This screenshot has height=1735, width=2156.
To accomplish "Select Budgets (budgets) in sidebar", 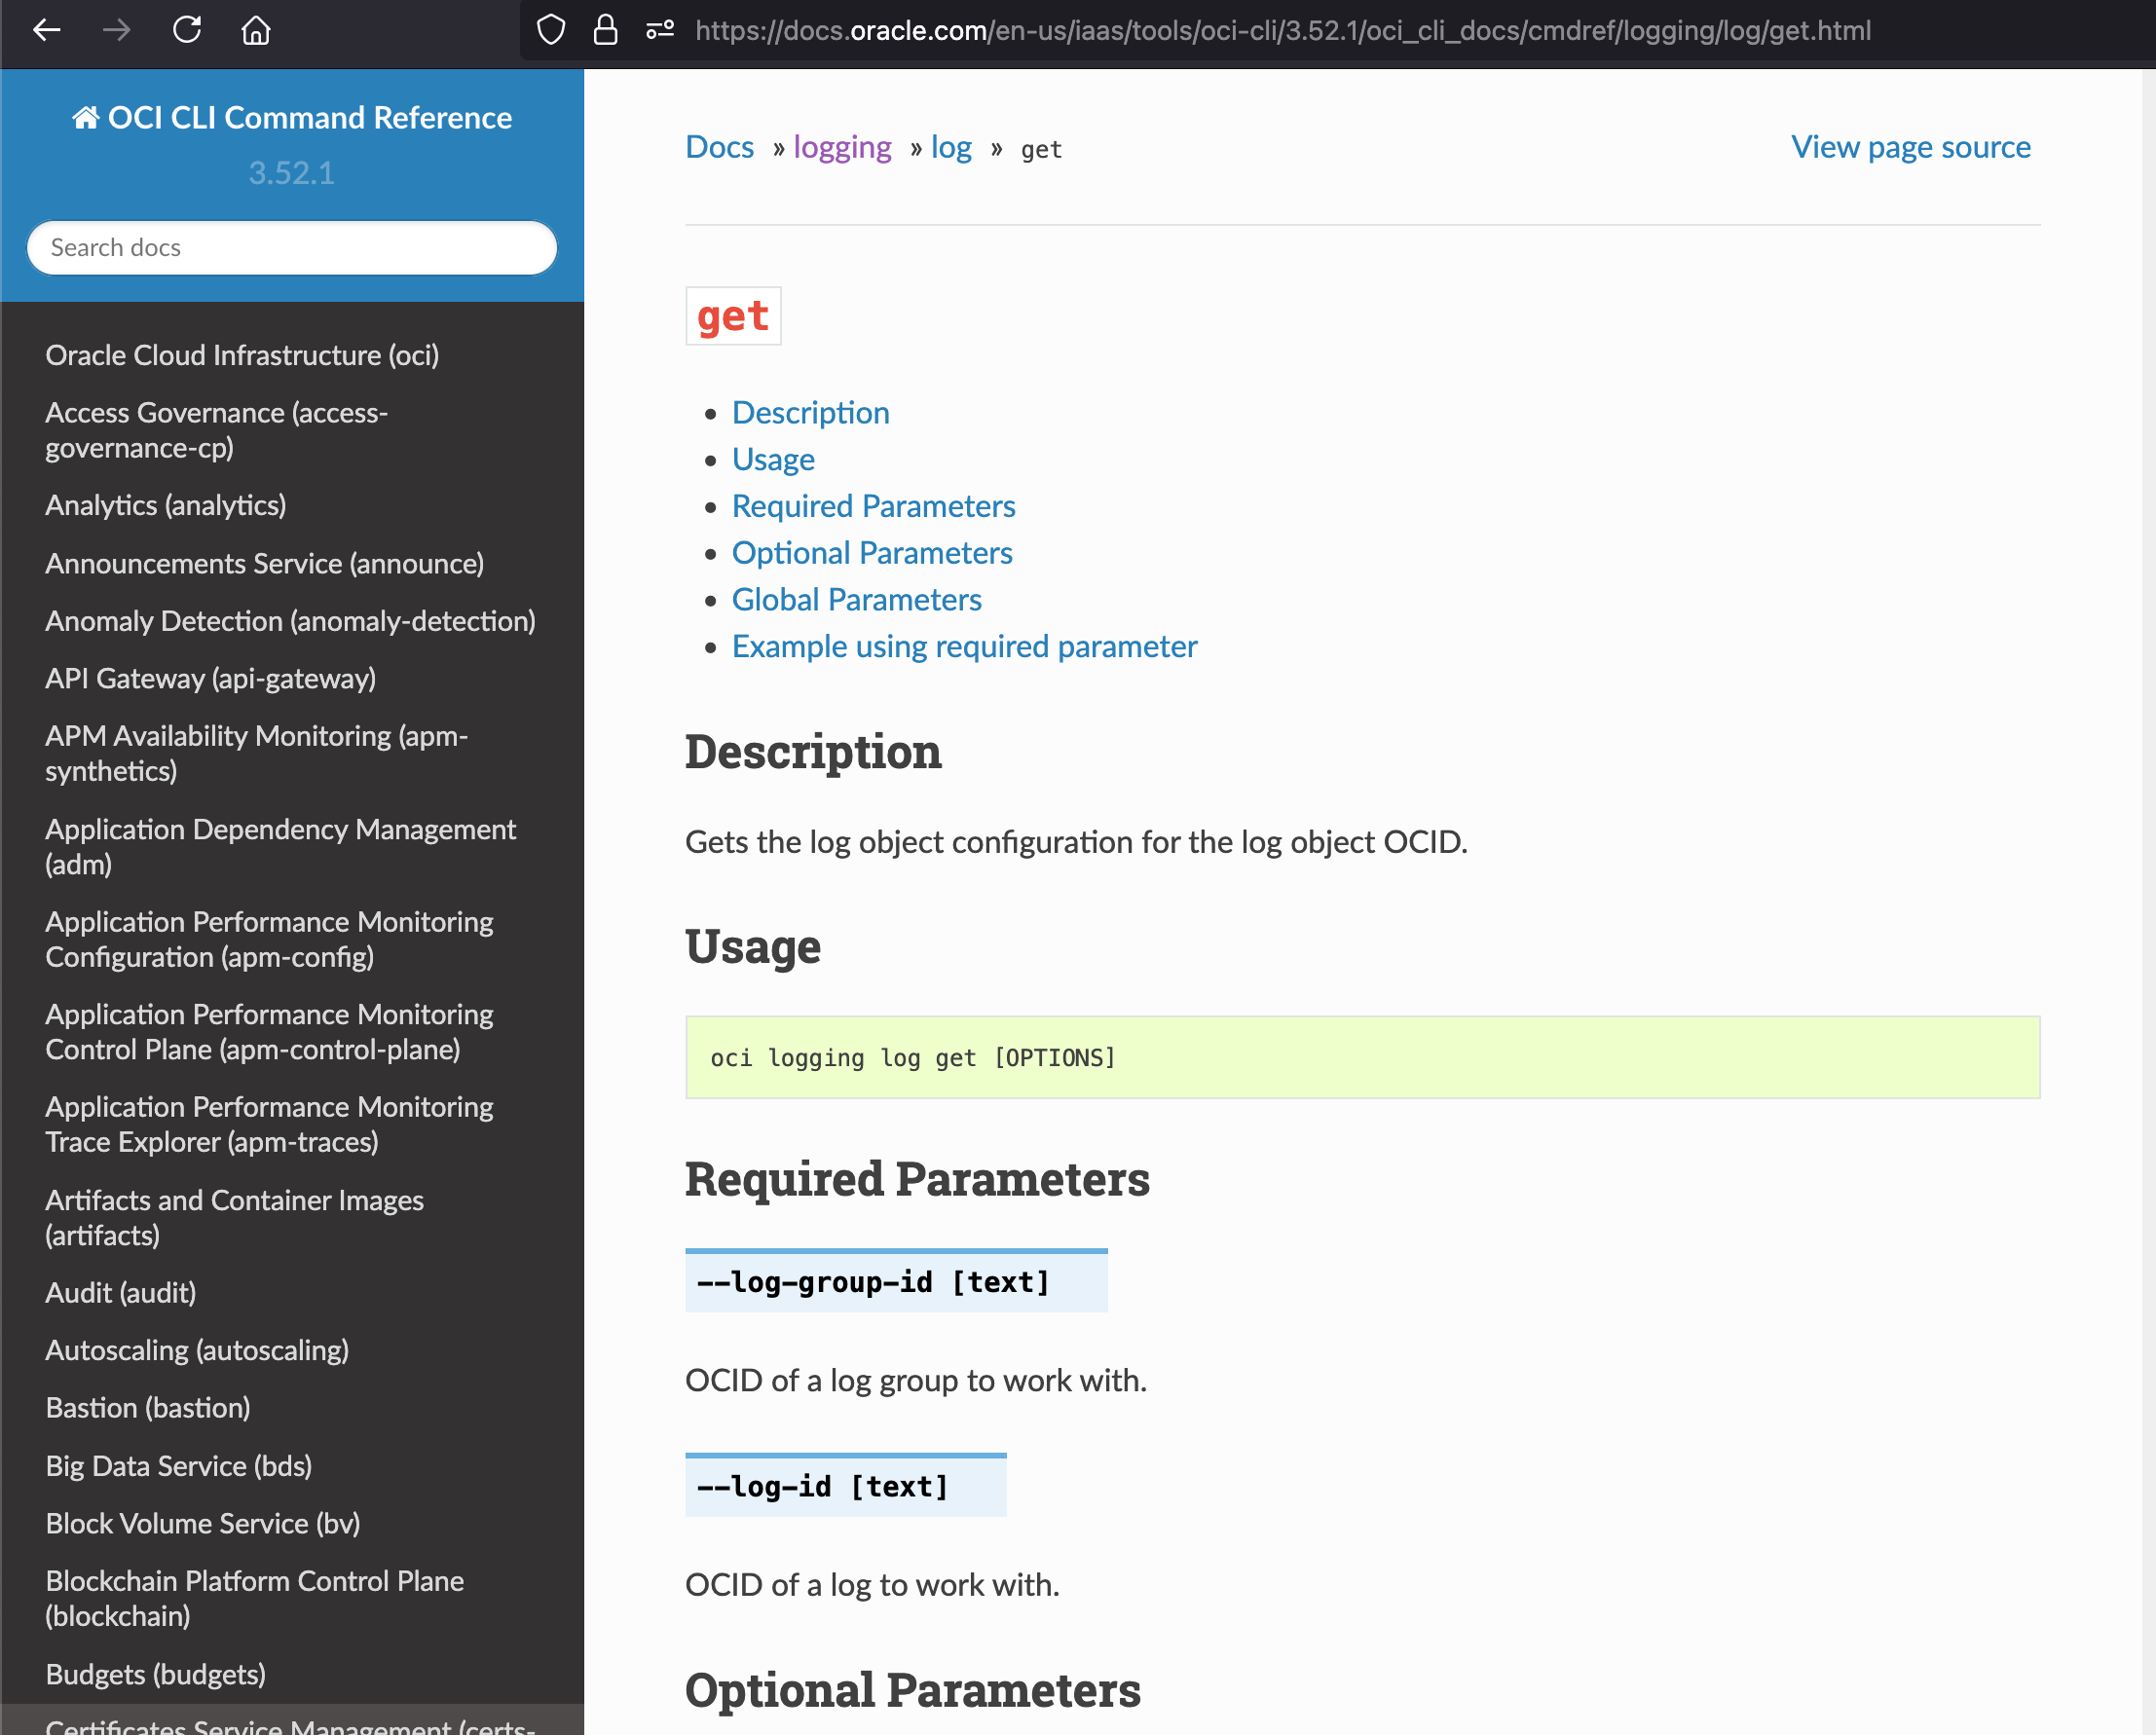I will [x=156, y=1674].
